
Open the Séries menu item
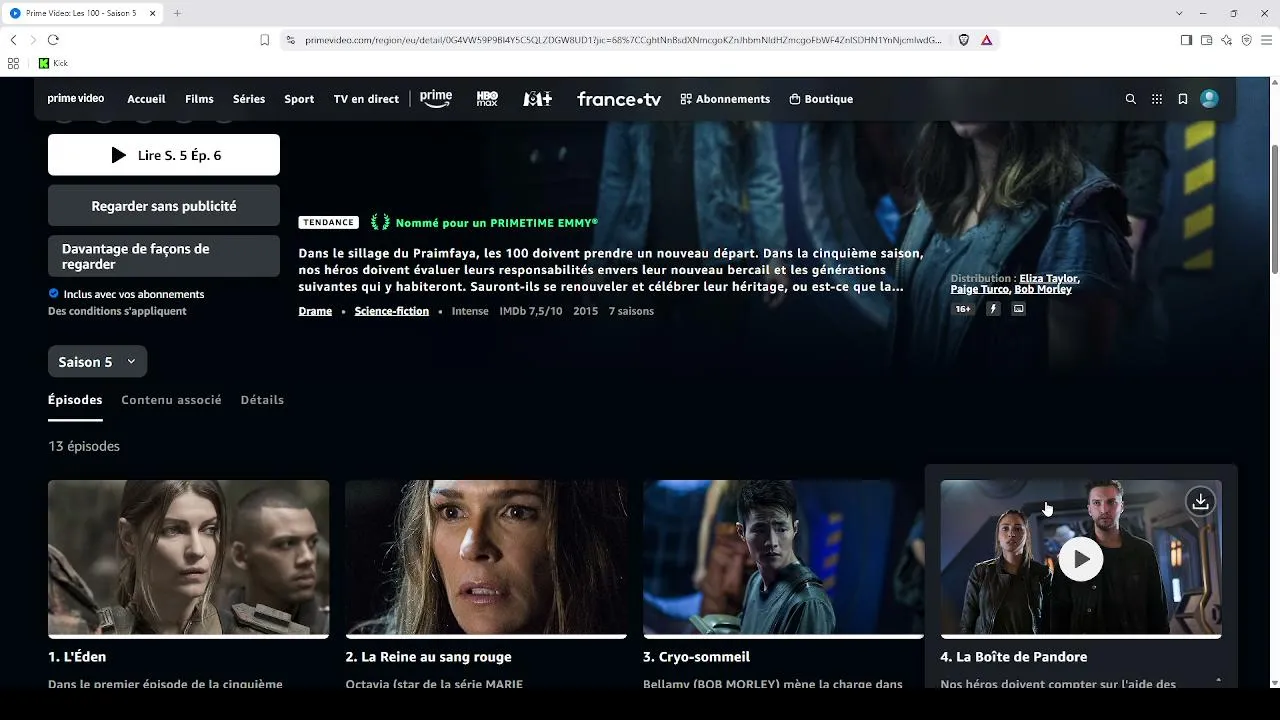coord(249,99)
